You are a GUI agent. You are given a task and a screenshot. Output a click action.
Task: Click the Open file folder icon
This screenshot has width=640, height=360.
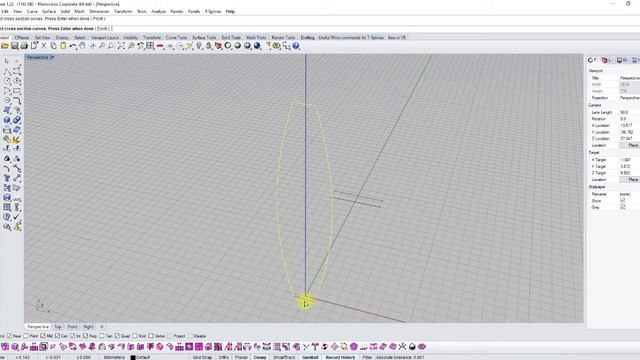coord(5,46)
